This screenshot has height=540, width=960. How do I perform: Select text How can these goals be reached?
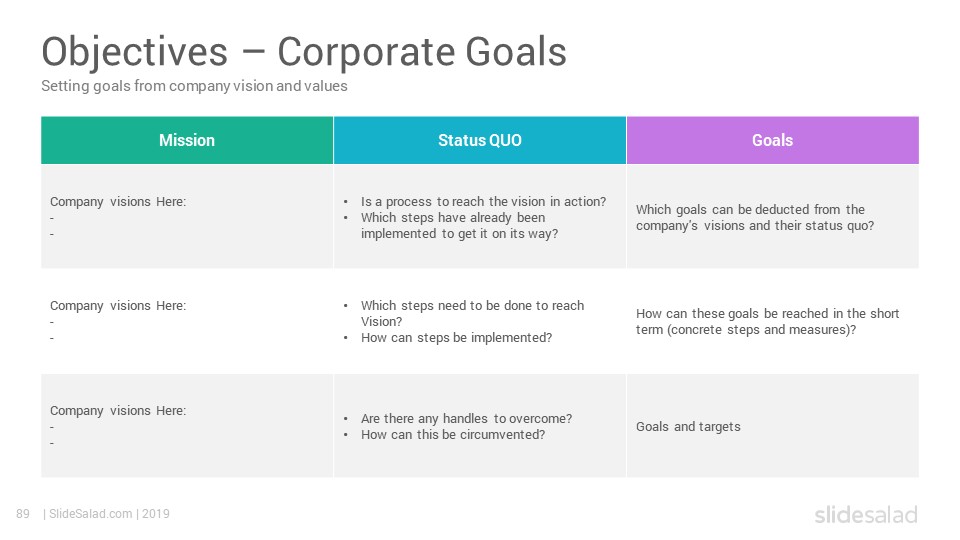[767, 321]
